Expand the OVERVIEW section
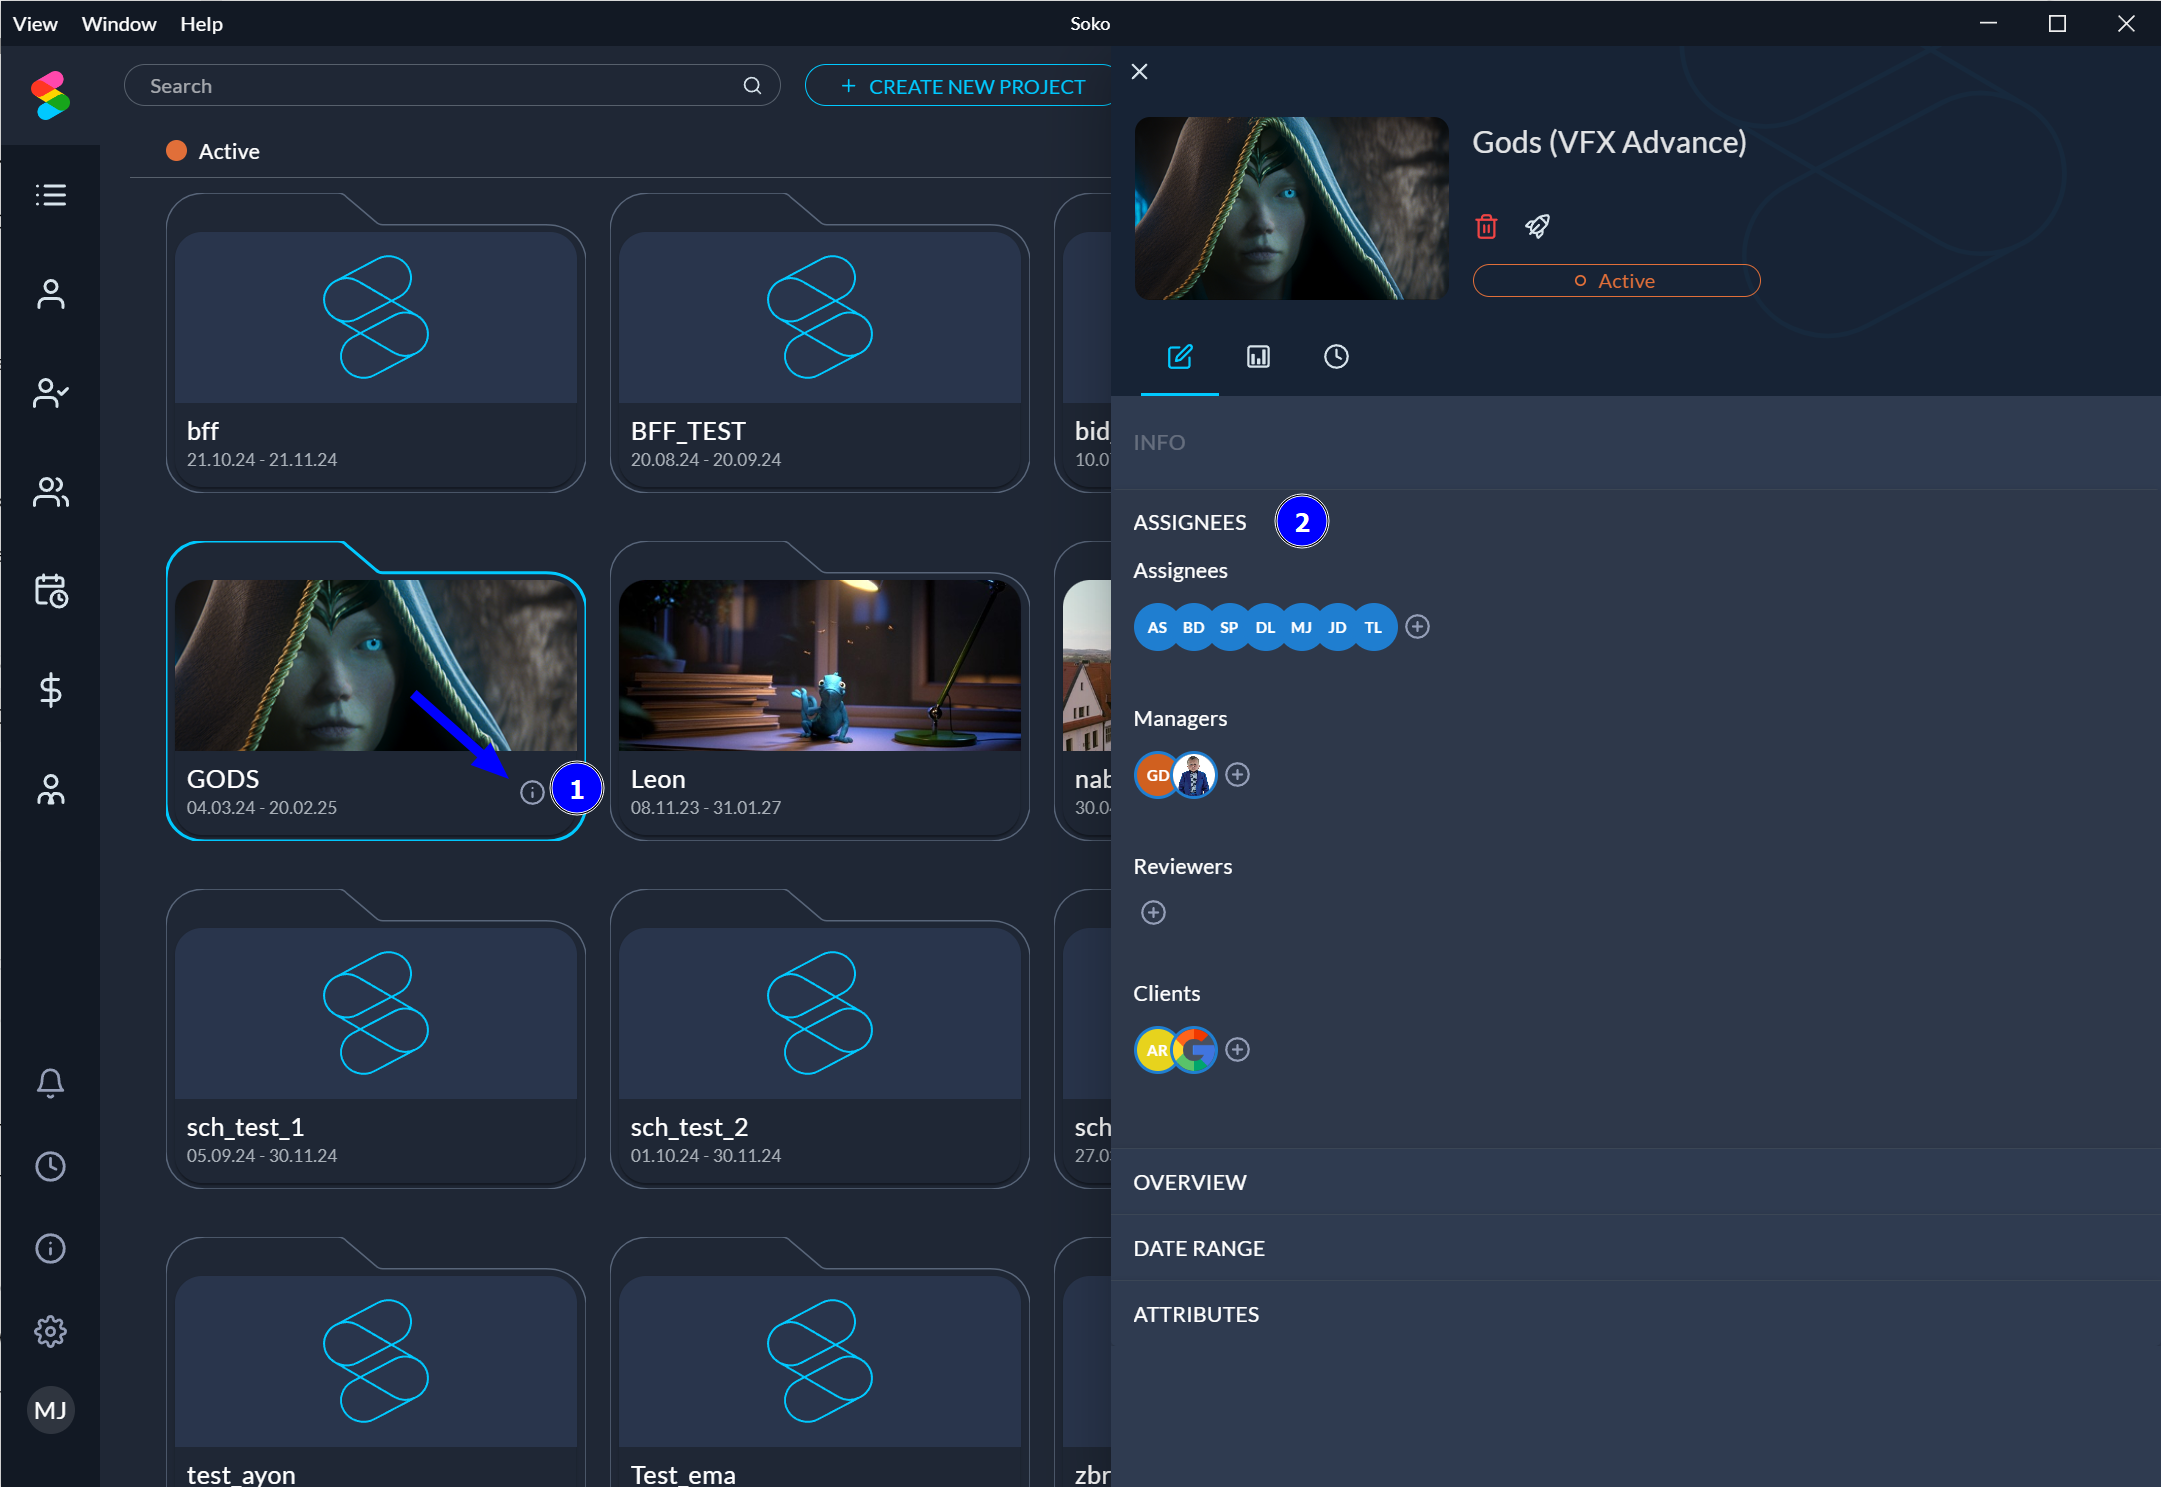This screenshot has height=1487, width=2161. (1190, 1182)
